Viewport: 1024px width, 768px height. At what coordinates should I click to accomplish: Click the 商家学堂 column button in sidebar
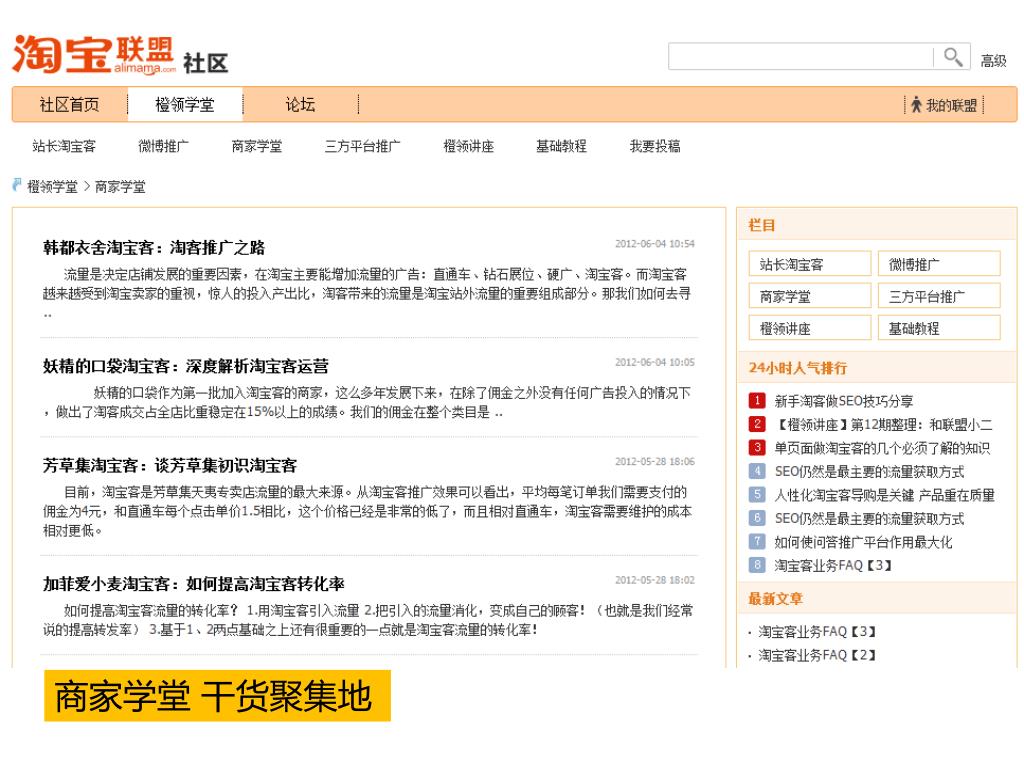pos(810,296)
